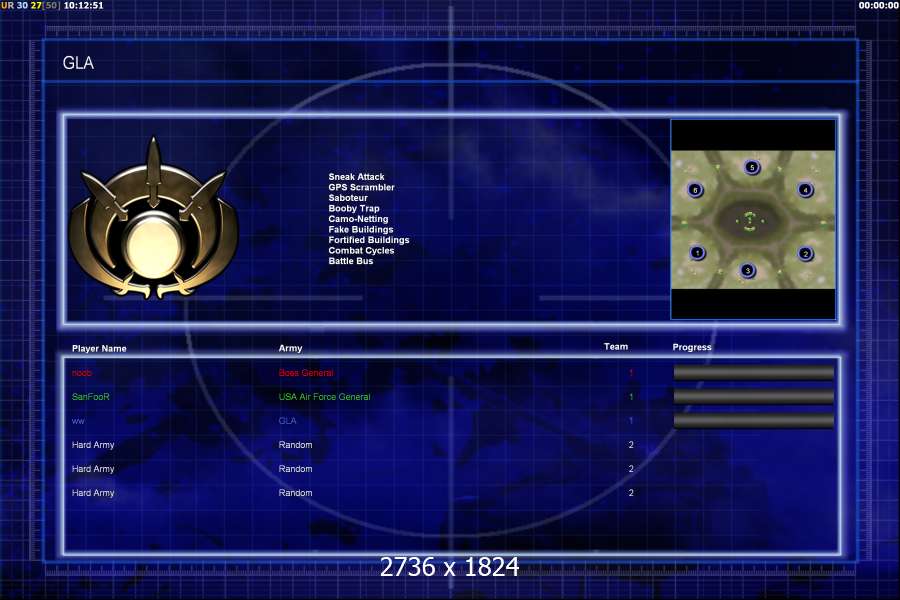The width and height of the screenshot is (900, 600).
Task: Click the Combat Cycles ability
Action: [x=362, y=250]
